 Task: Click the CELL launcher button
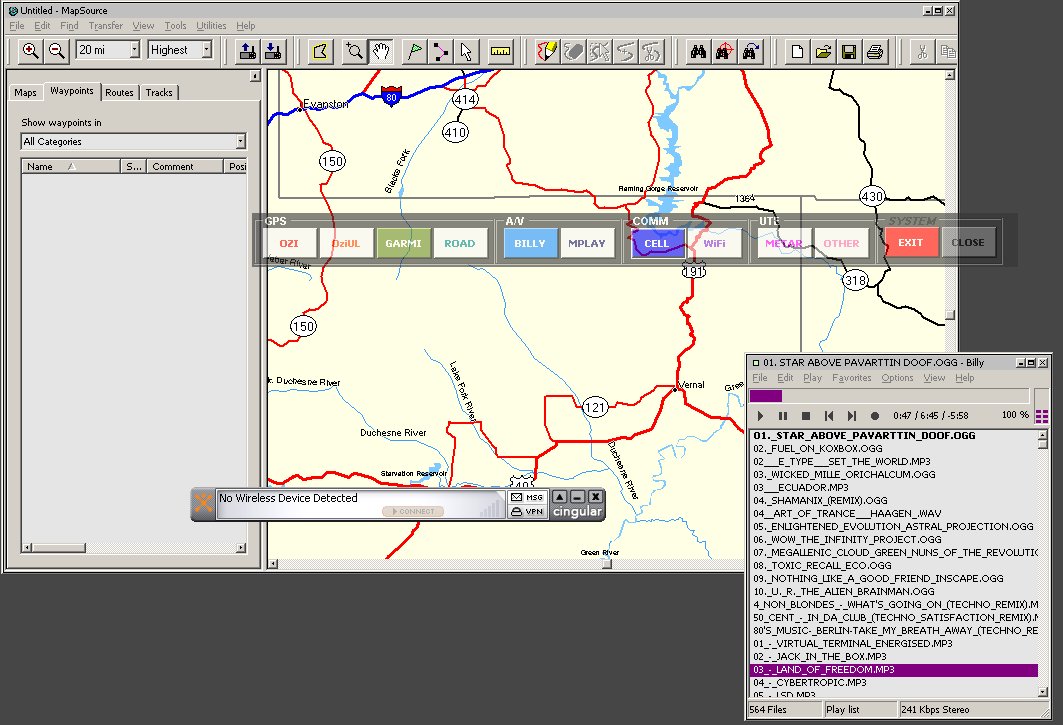pyautogui.click(x=657, y=243)
